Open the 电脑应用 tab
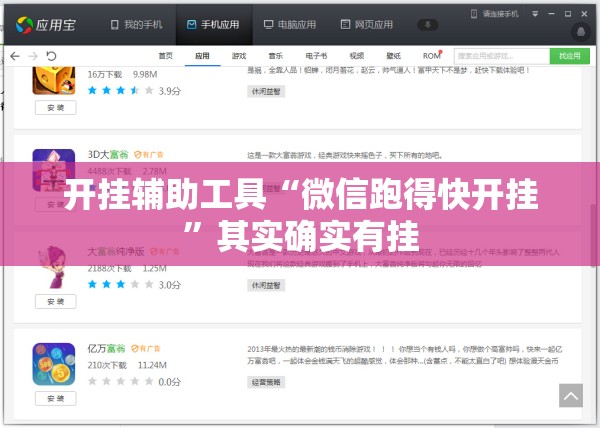 290,25
